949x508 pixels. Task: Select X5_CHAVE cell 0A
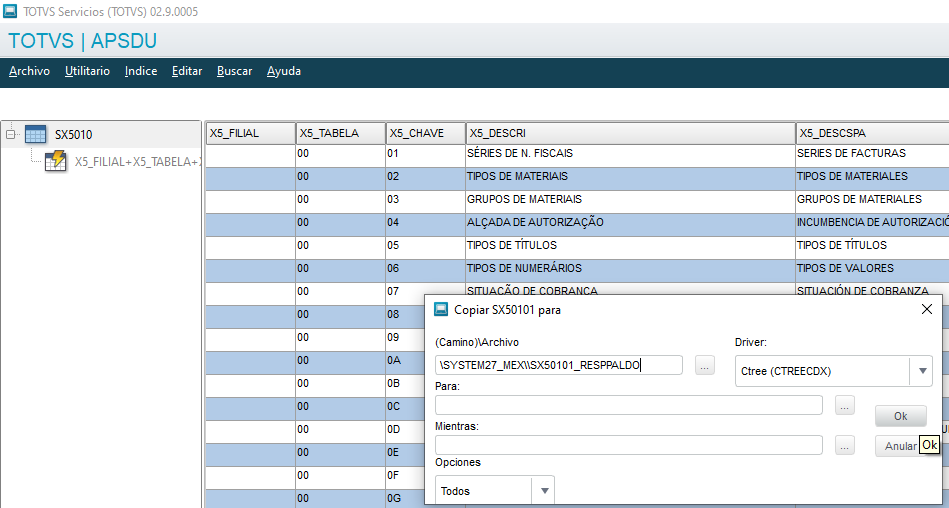[406, 363]
